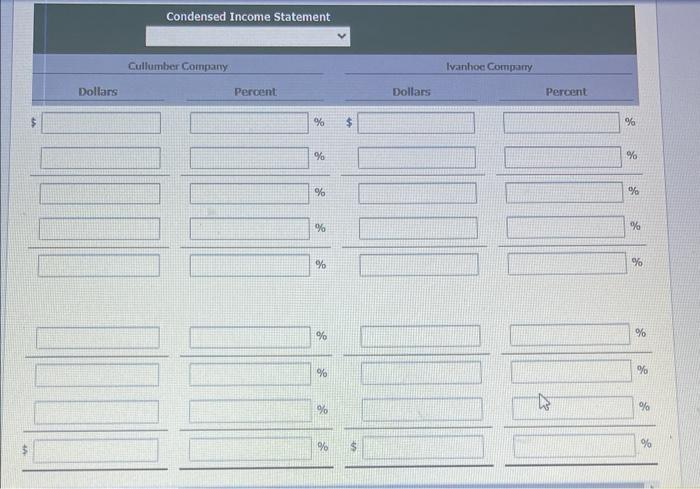This screenshot has width=700, height=489.
Task: Click first-row Ivanhoe Percent field
Action: pos(562,122)
